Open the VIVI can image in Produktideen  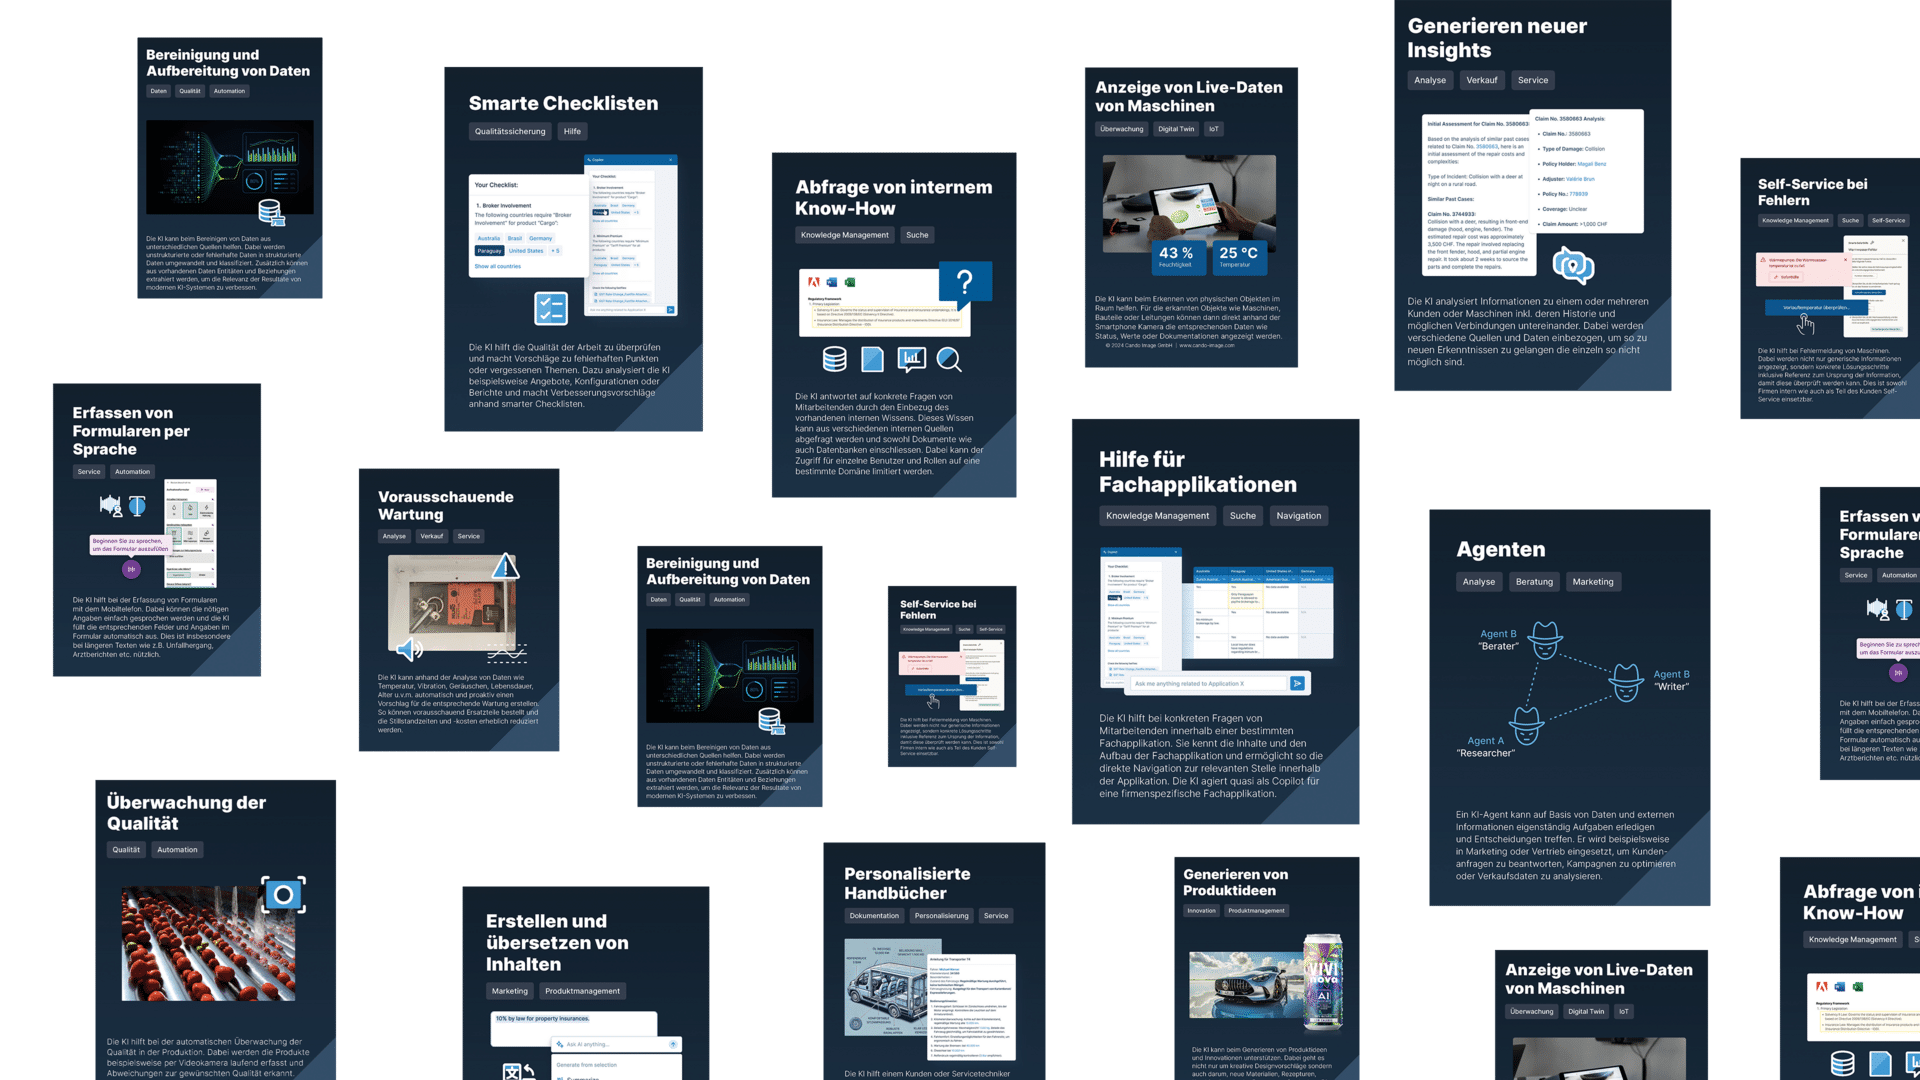pos(1323,982)
